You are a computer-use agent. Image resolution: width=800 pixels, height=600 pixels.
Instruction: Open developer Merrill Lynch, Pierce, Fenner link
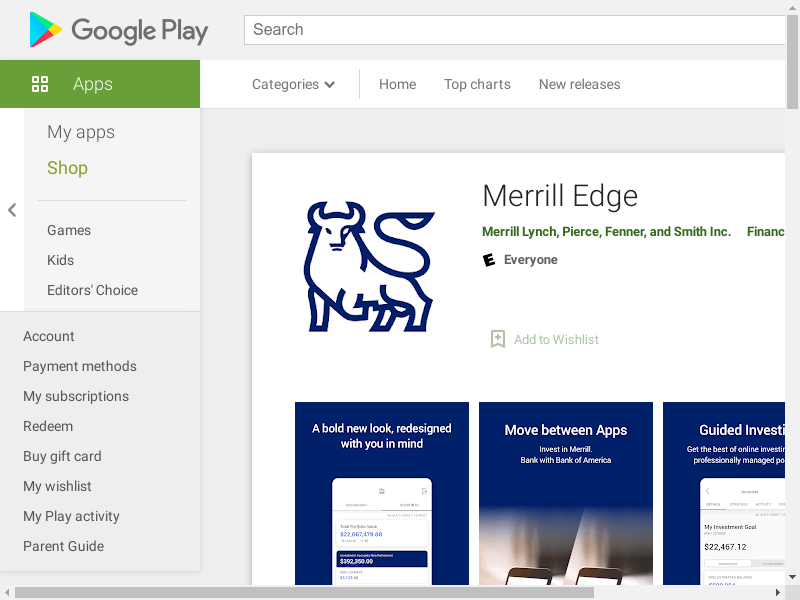coord(606,232)
